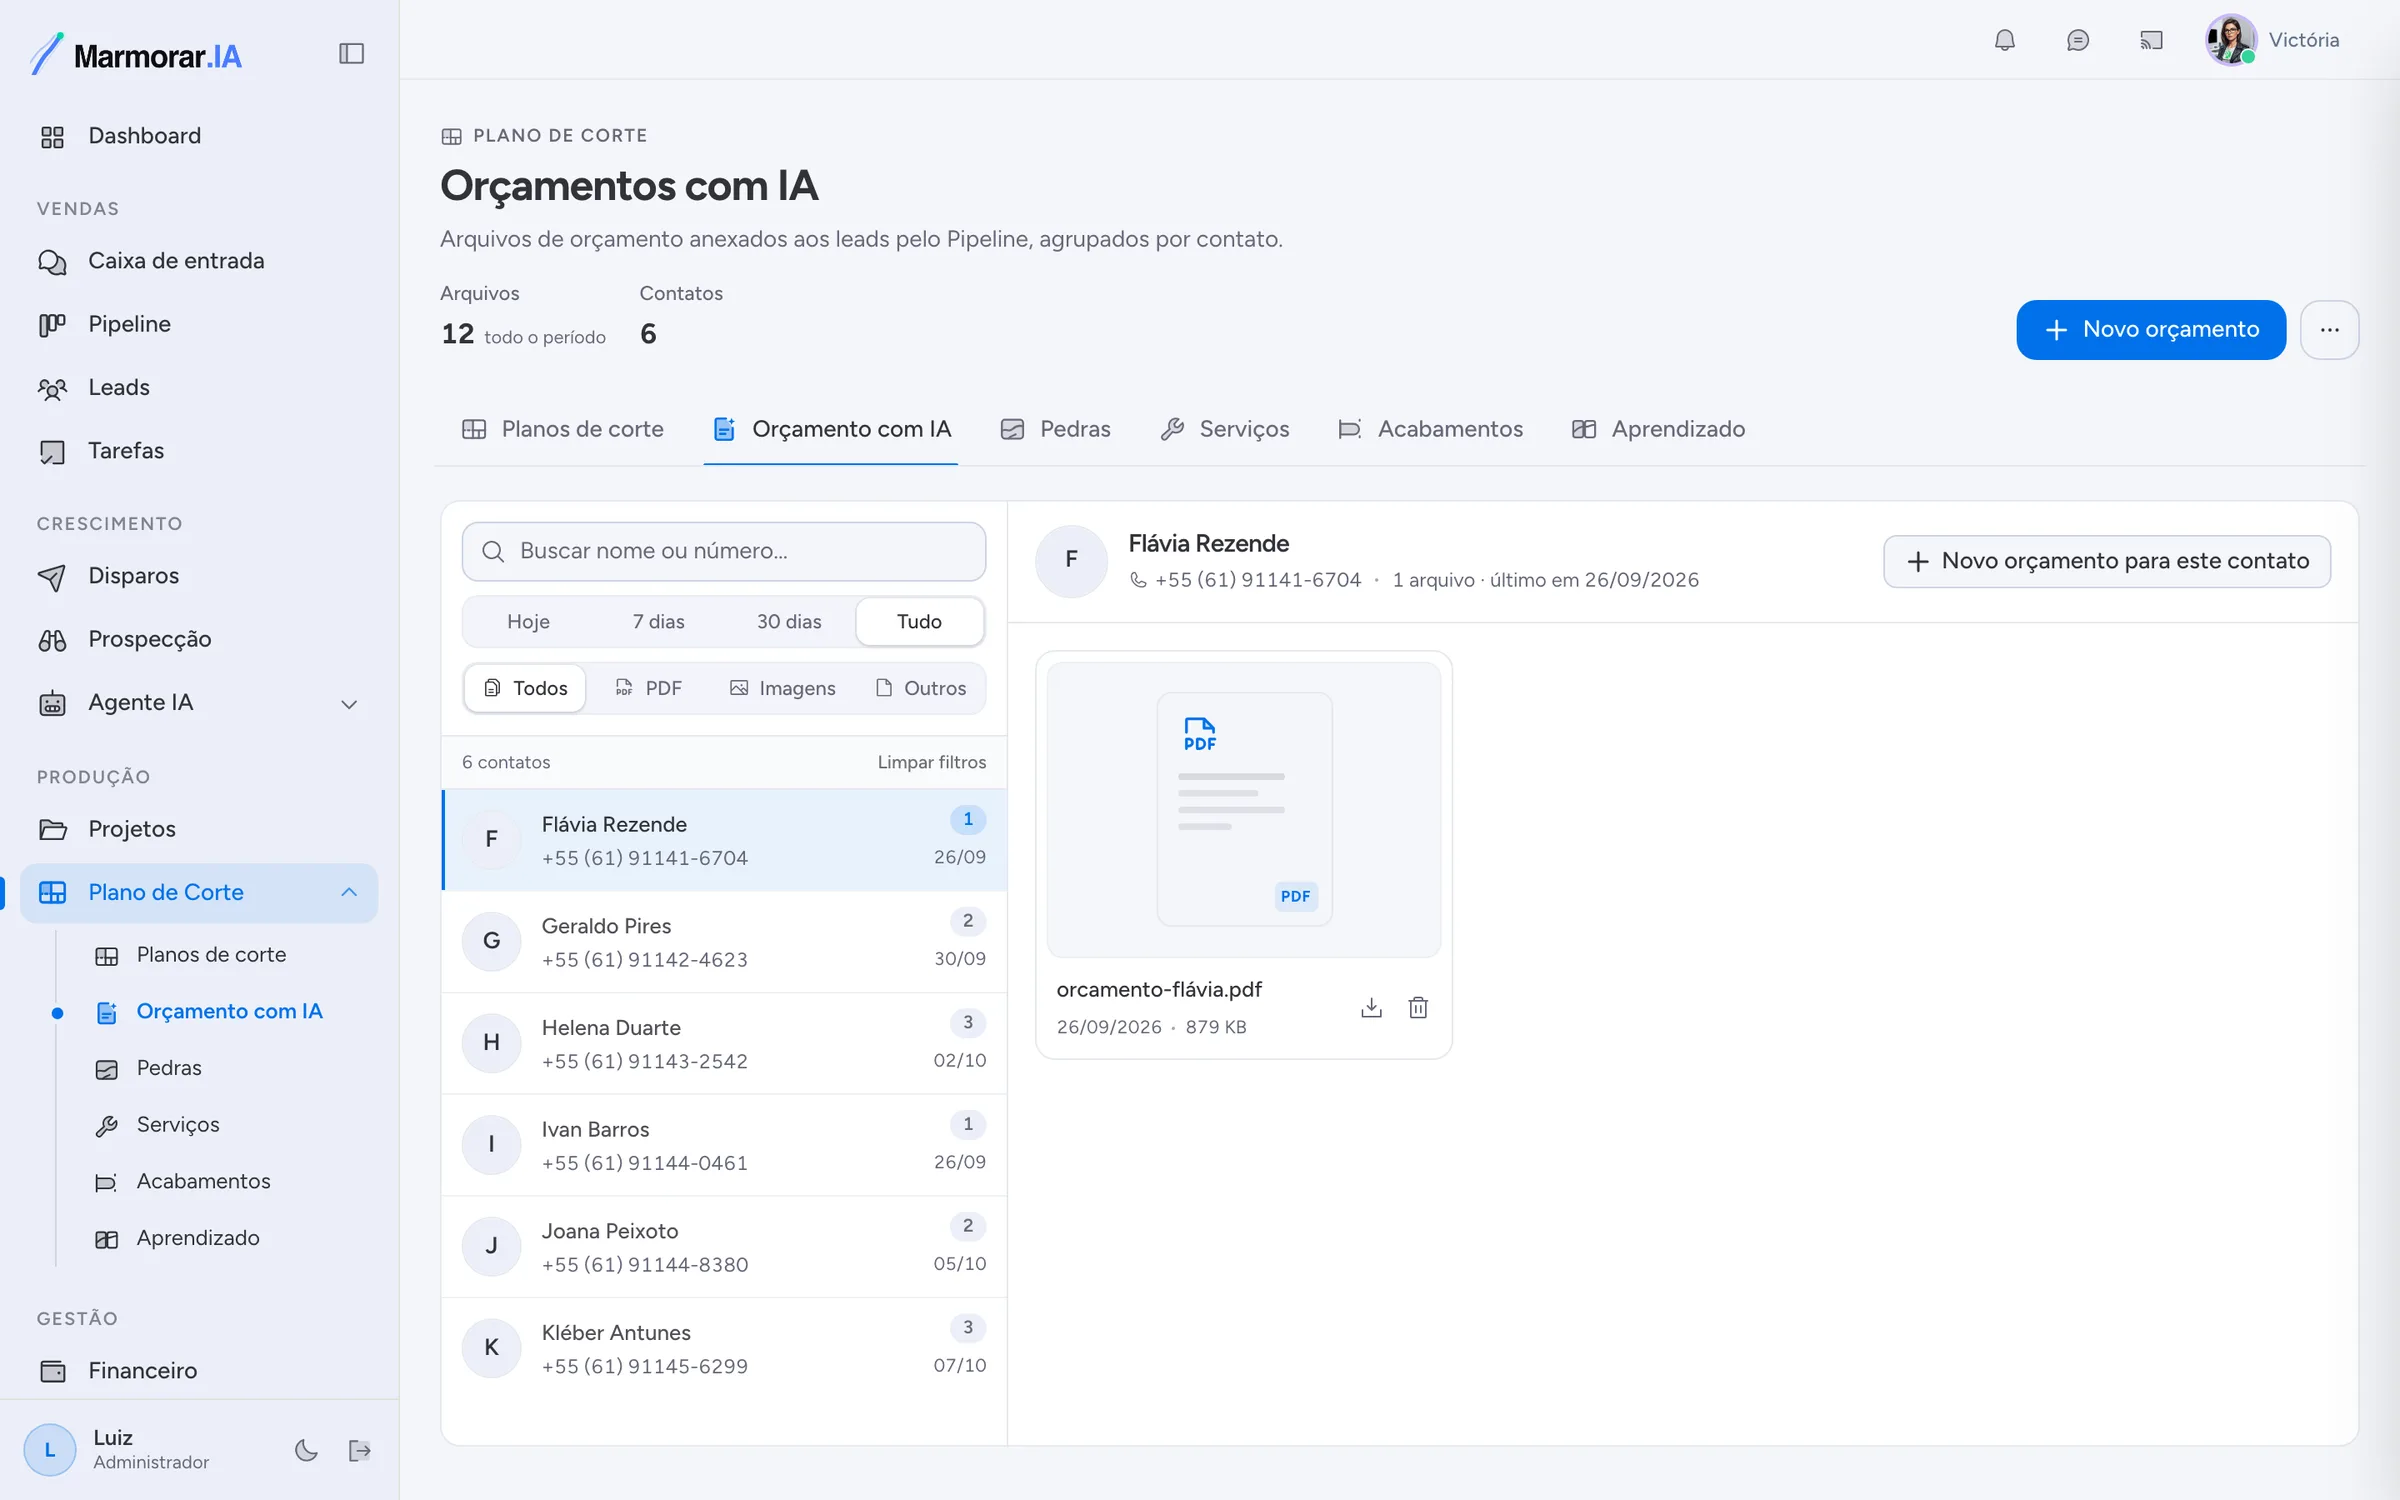Image resolution: width=2400 pixels, height=1500 pixels.
Task: Collapse the Plano de Corte chevron
Action: [x=349, y=892]
